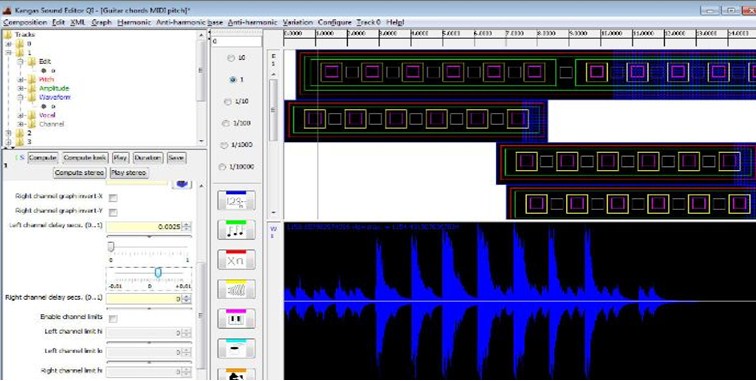756x381 pixels.
Task: Expand the Amplitude node in the tree
Action: [20, 89]
